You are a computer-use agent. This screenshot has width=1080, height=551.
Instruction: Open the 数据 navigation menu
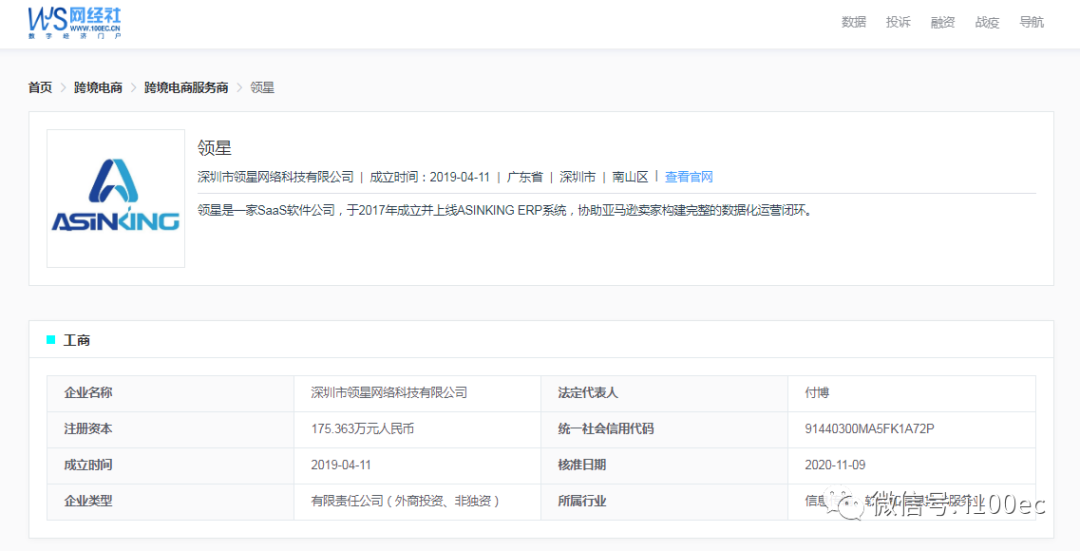(853, 22)
